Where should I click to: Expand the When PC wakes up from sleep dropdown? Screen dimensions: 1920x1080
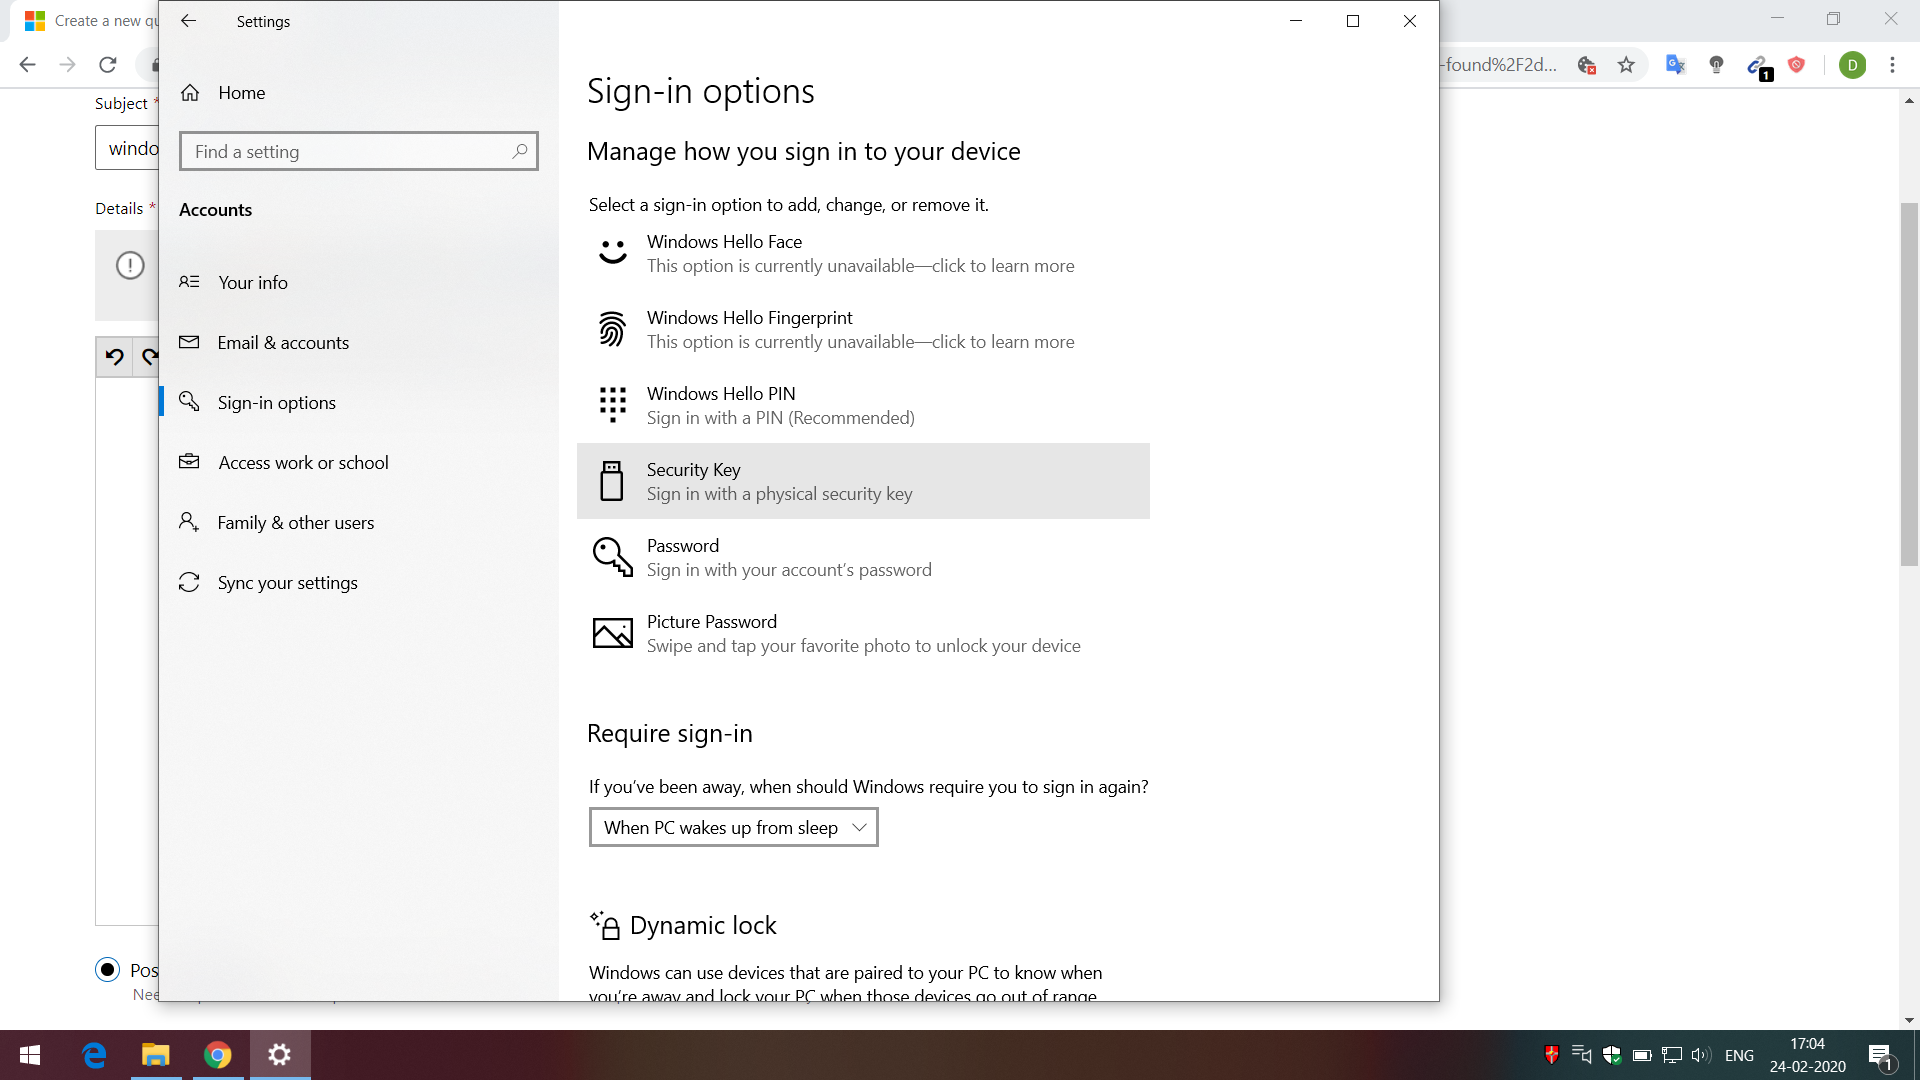pyautogui.click(x=733, y=827)
